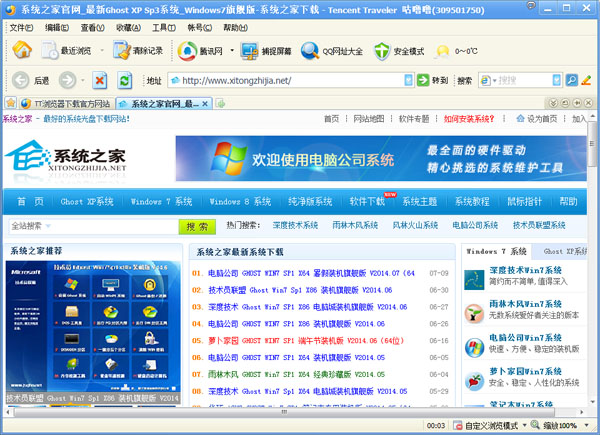Click the 雨林木风Win7系统 thumbnail icon
Screen dimensions: 600x435
(x=474, y=313)
